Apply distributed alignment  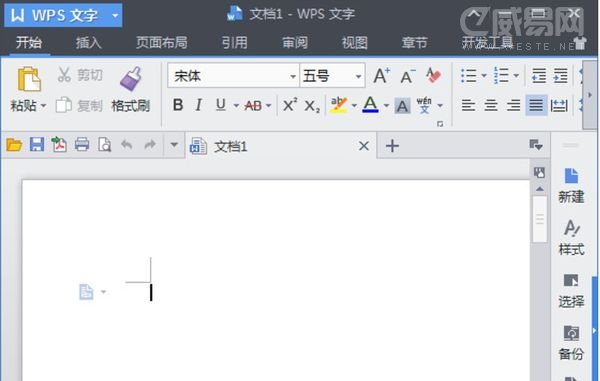click(x=559, y=106)
